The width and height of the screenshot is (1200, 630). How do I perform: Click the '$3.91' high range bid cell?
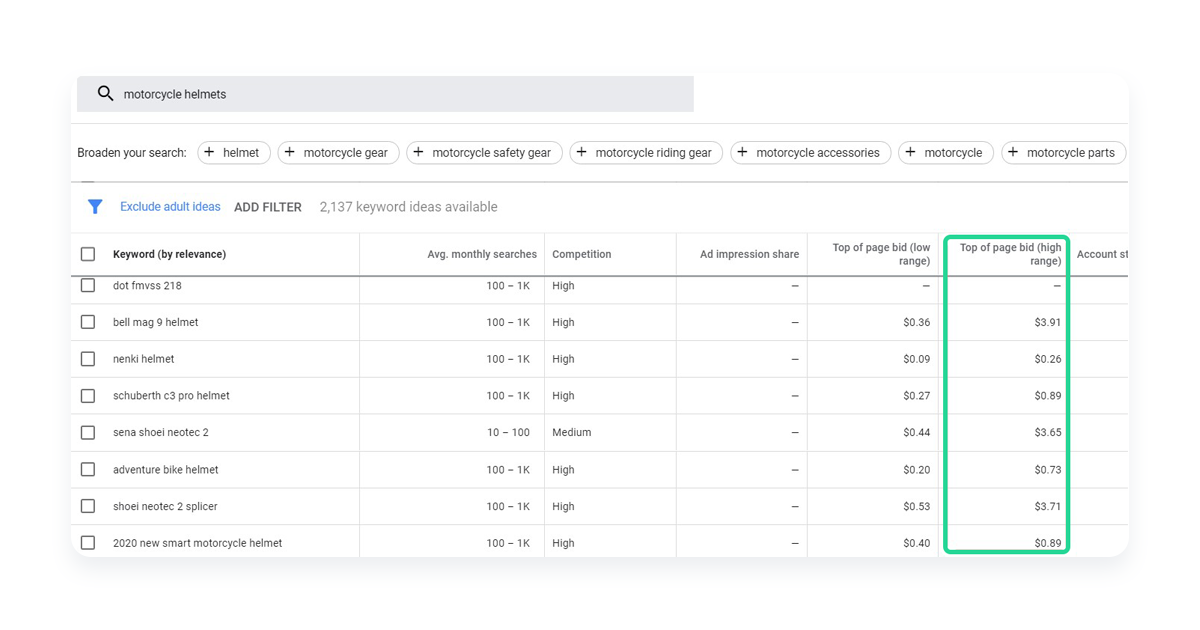click(x=1048, y=322)
